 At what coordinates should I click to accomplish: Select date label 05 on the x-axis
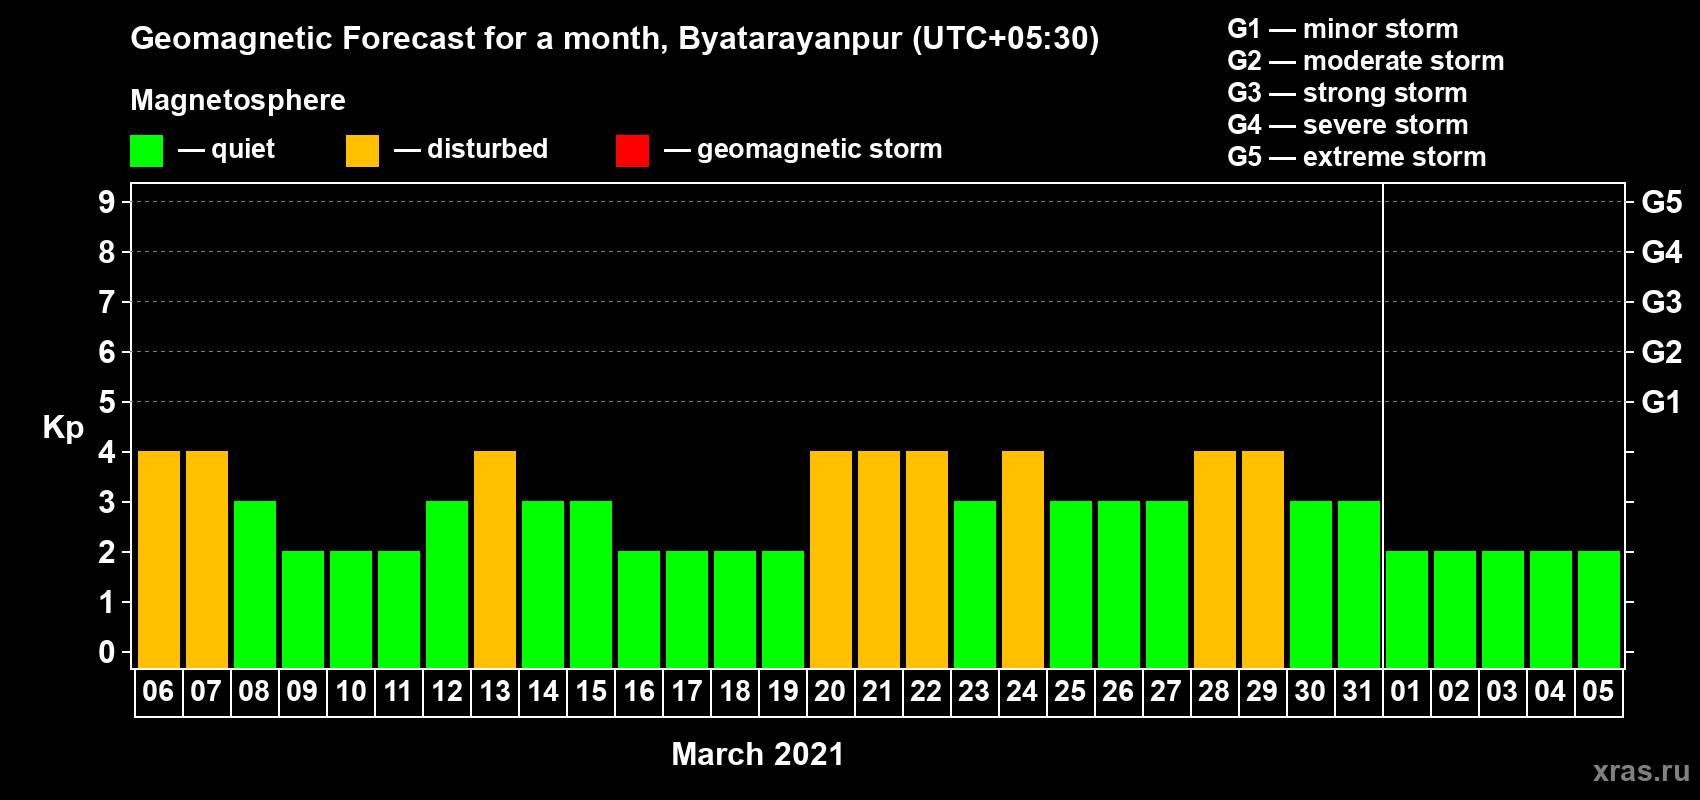tap(1598, 692)
